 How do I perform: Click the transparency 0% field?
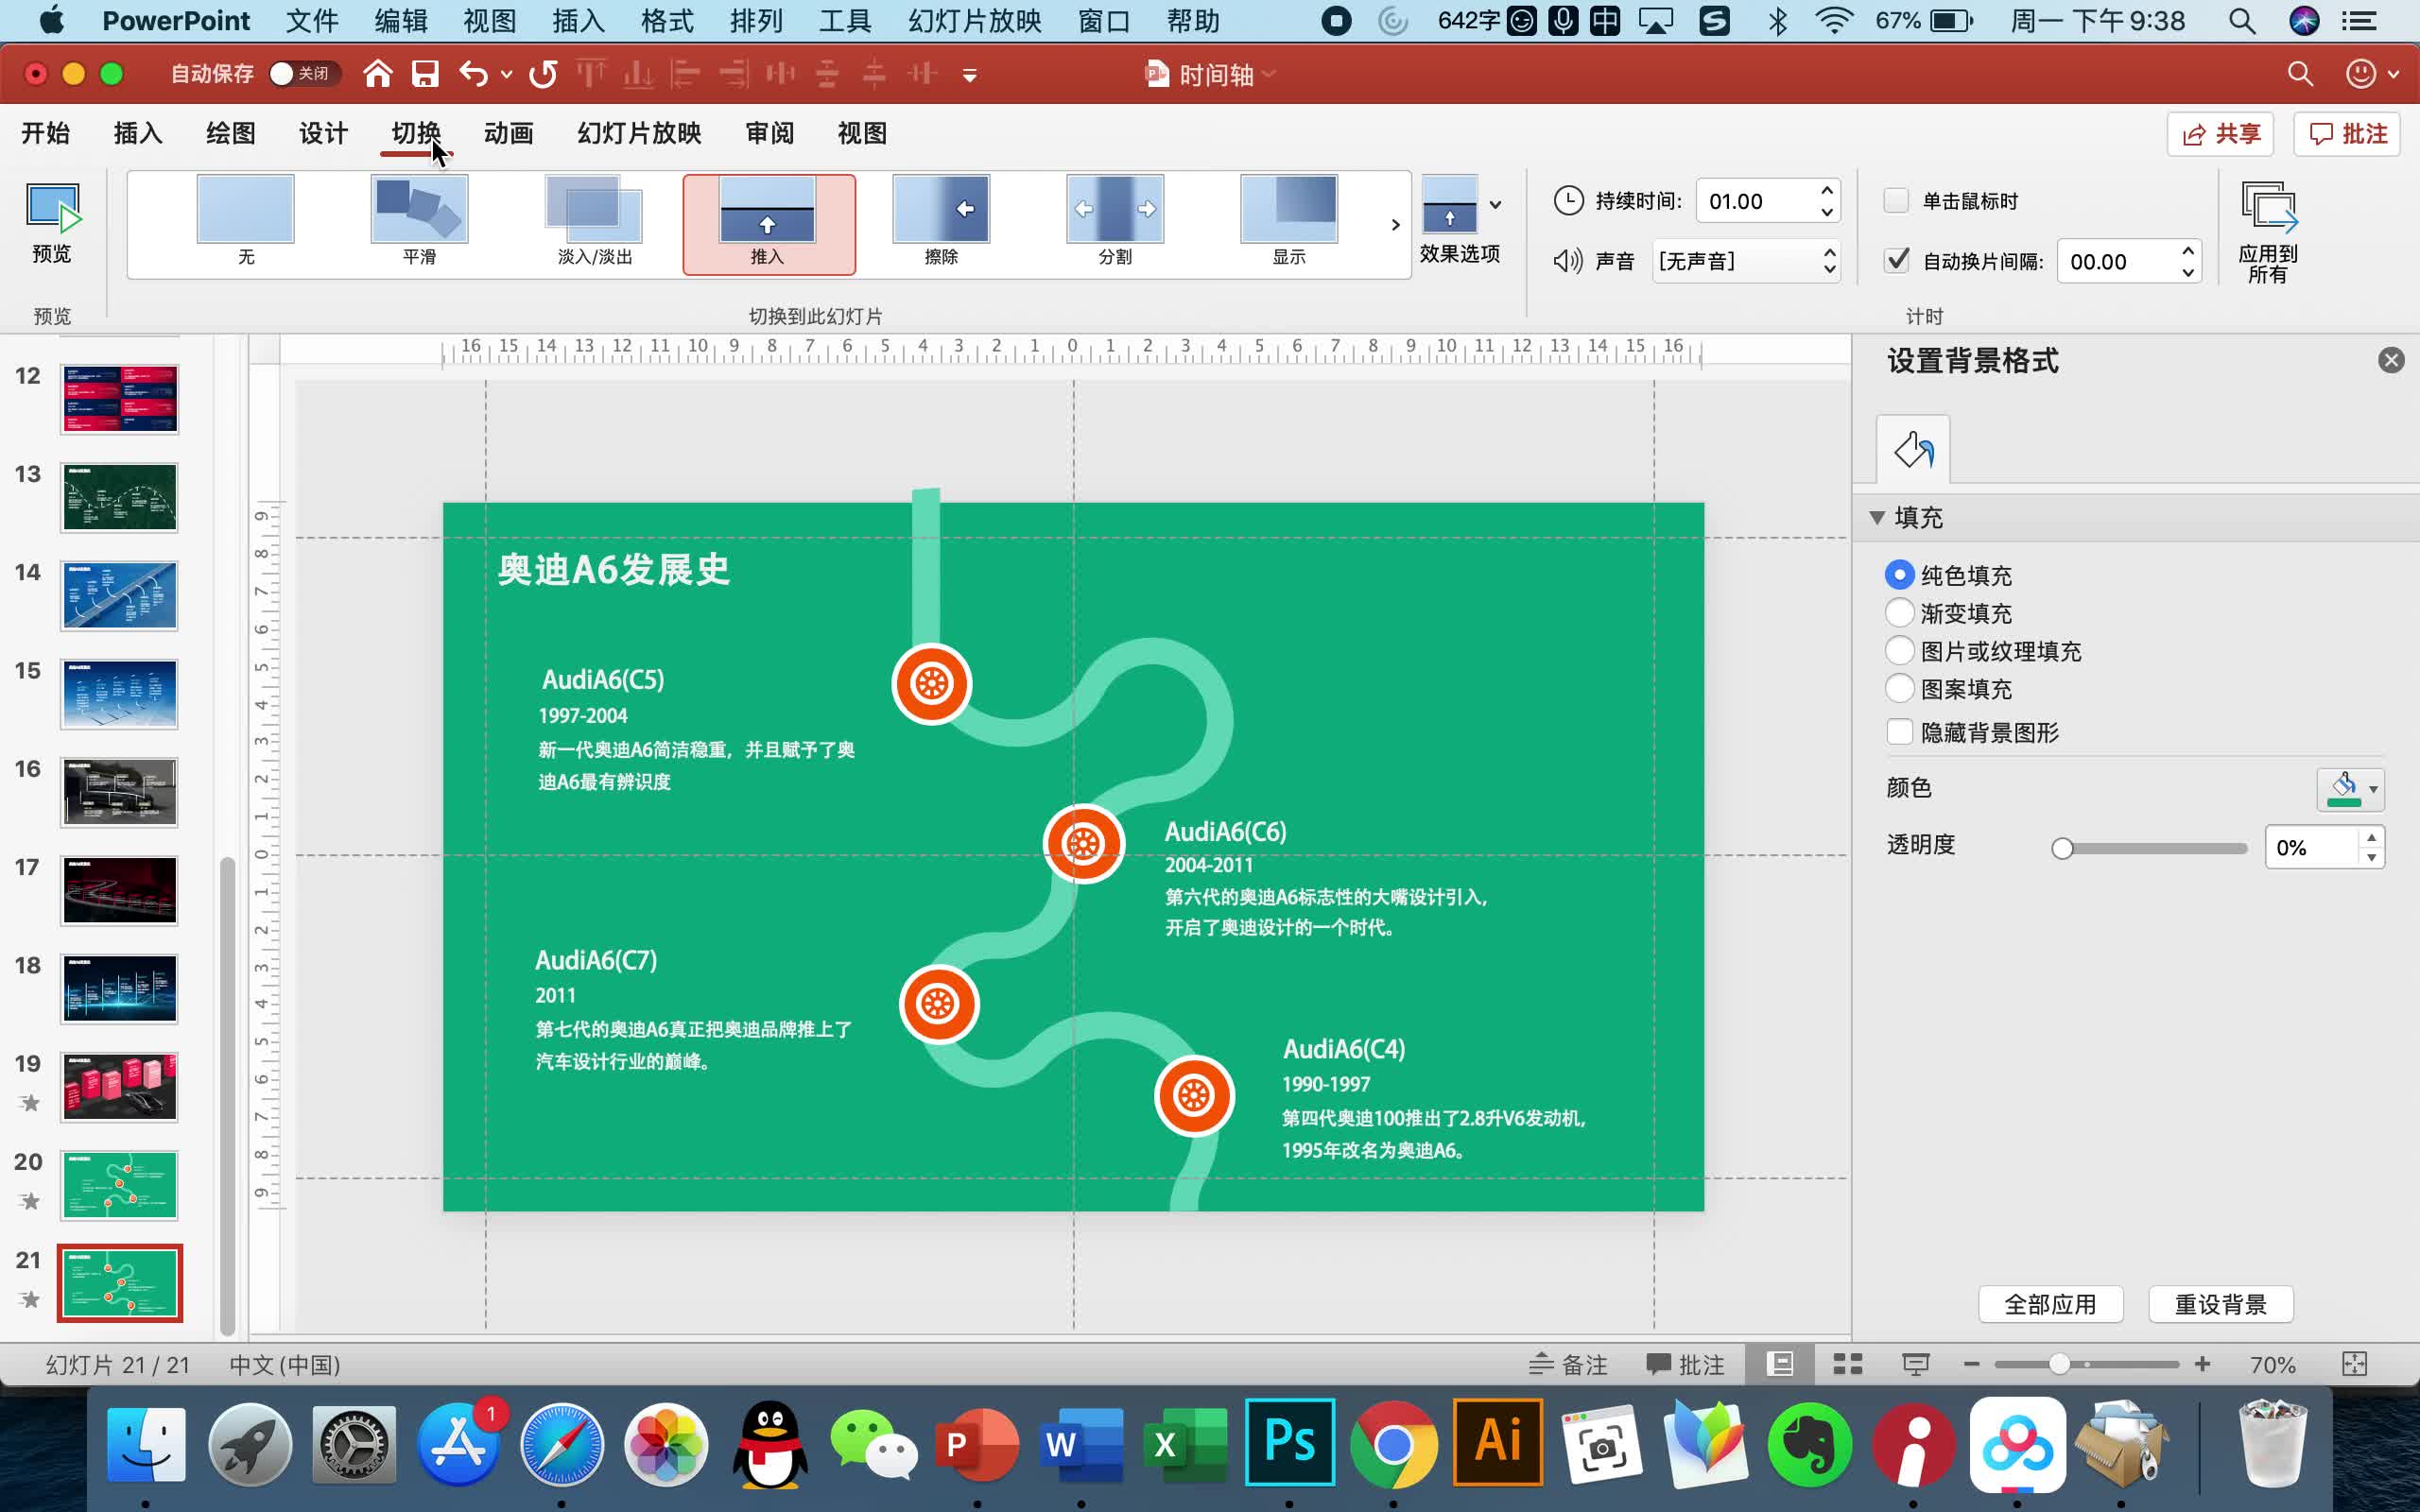[2313, 848]
